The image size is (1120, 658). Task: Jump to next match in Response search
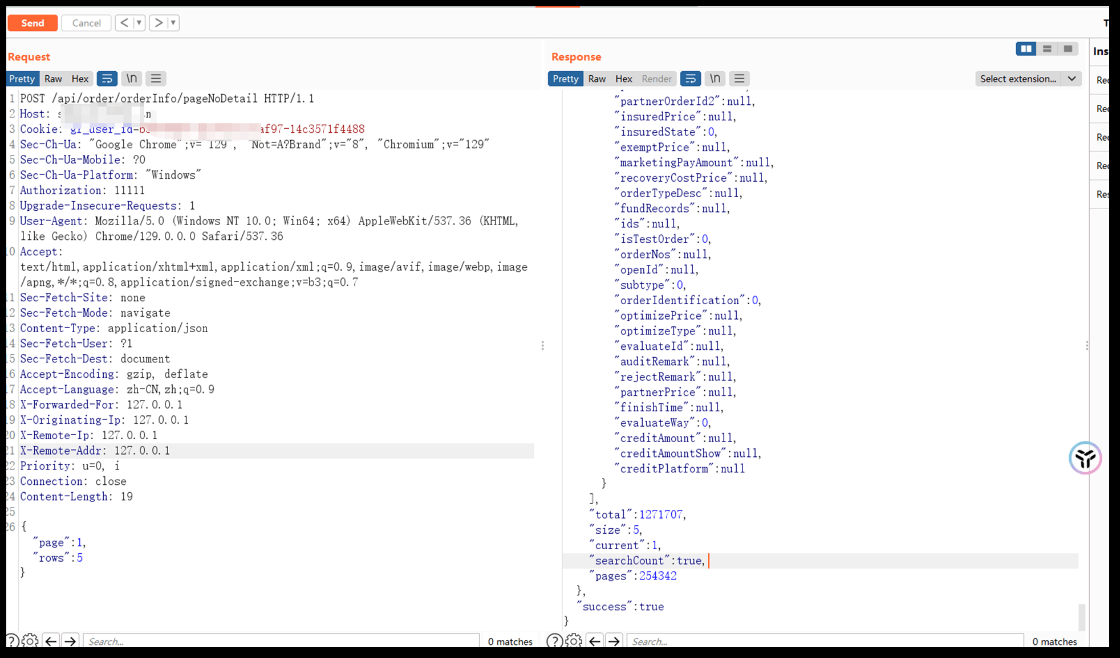pos(614,641)
